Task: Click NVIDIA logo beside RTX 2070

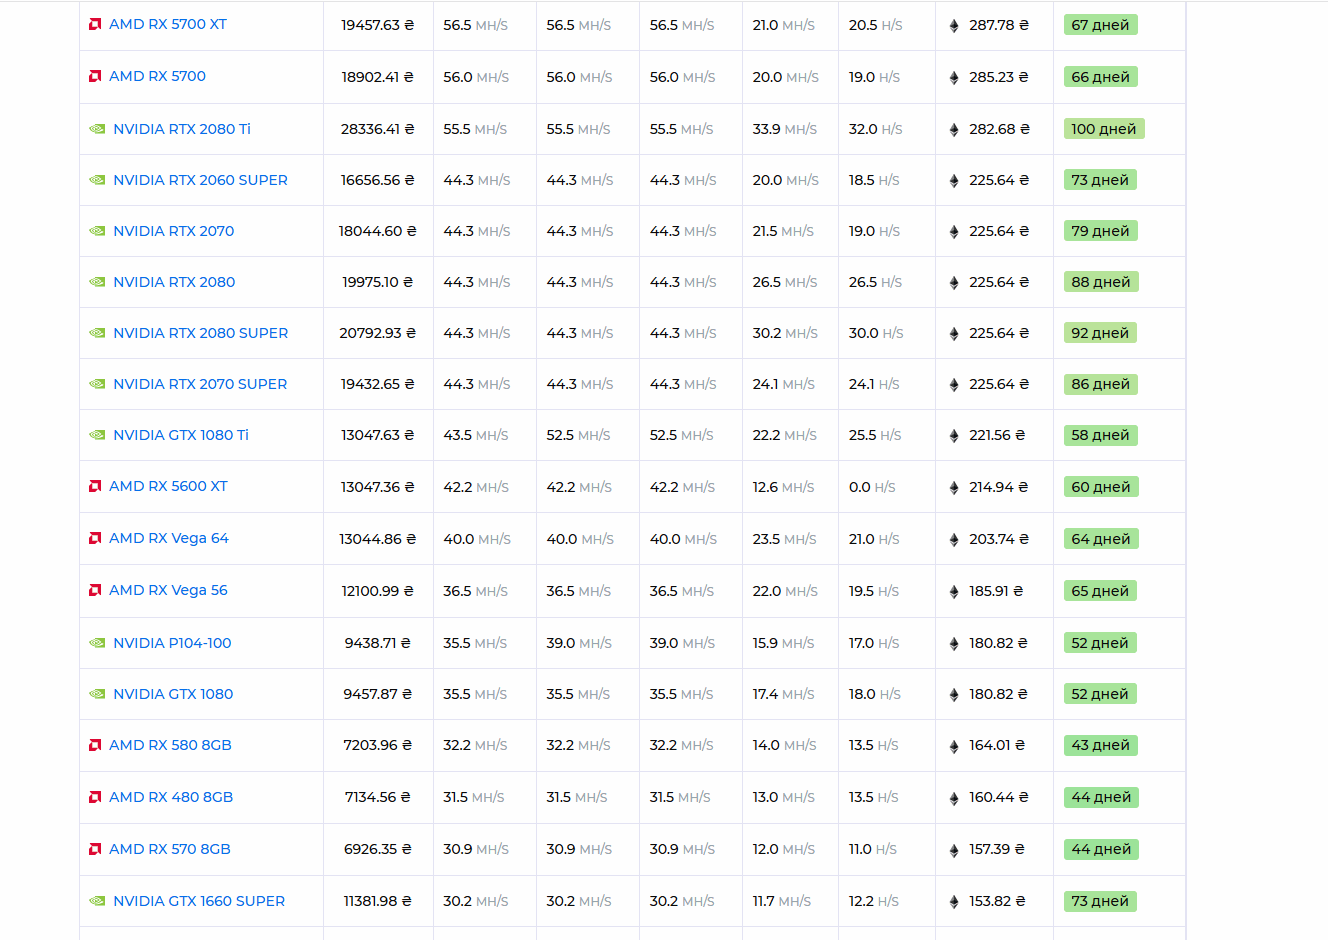Action: point(97,231)
